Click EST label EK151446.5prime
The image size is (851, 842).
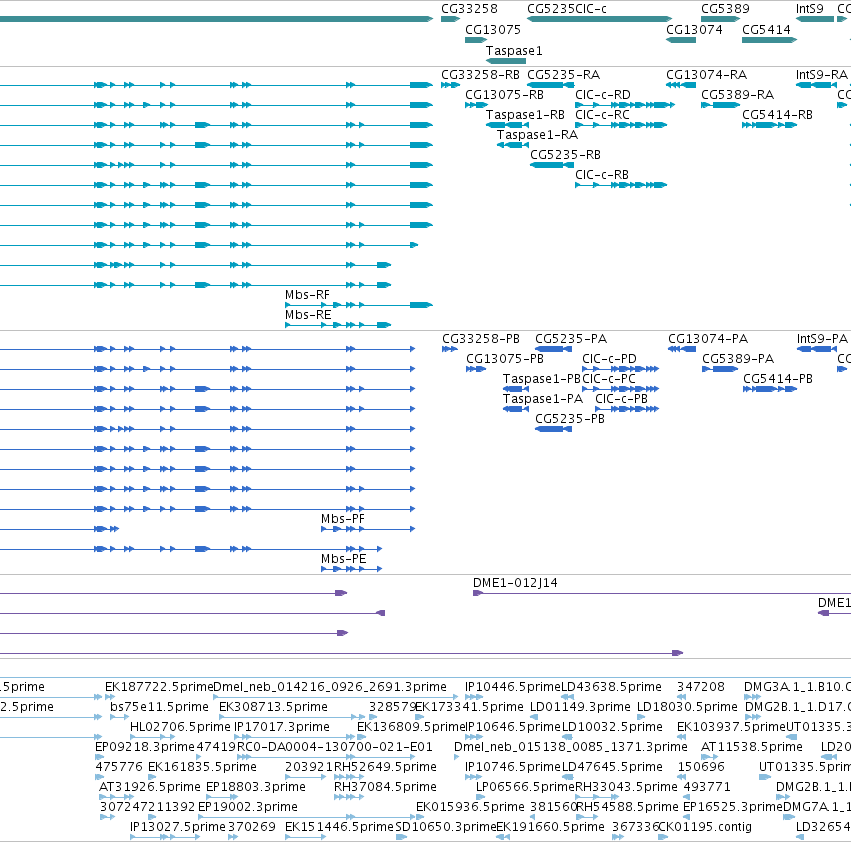tap(340, 828)
